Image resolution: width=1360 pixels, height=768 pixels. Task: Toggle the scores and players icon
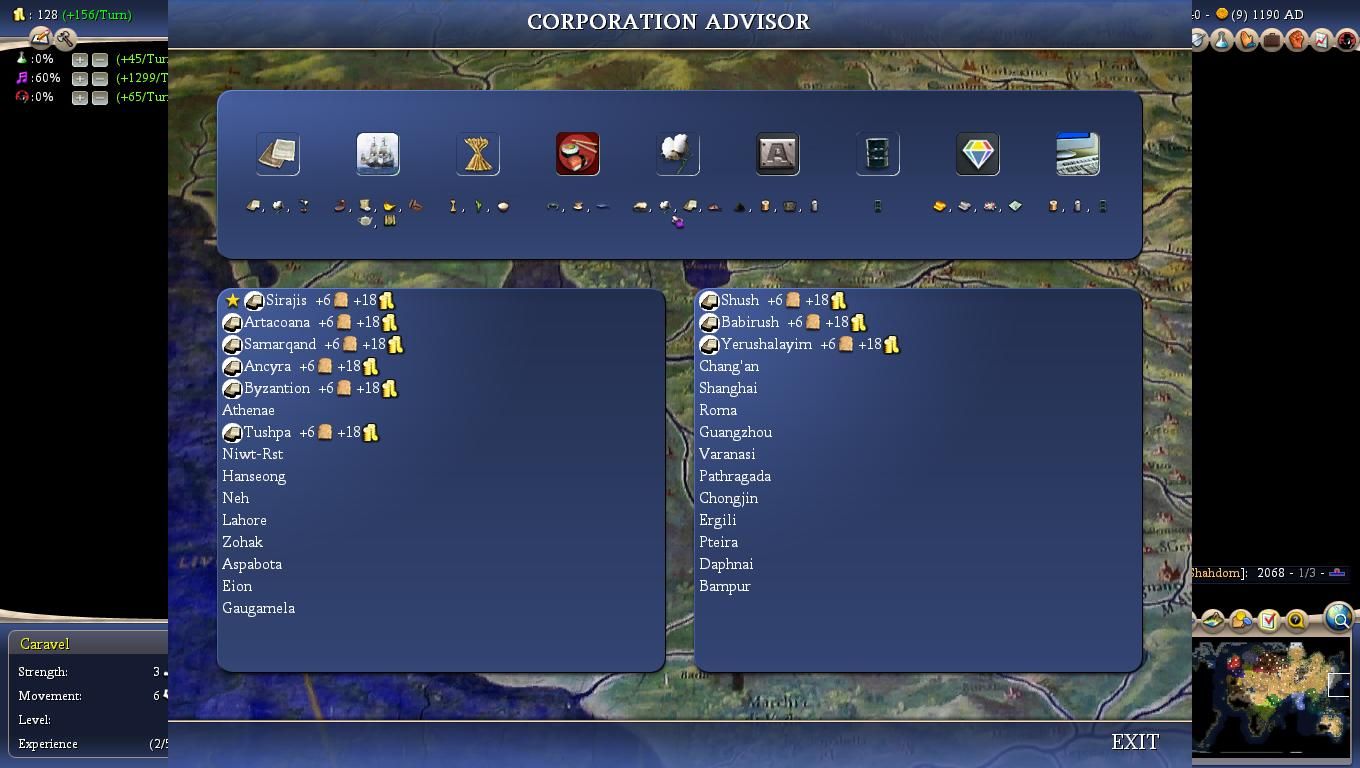pyautogui.click(x=1241, y=620)
